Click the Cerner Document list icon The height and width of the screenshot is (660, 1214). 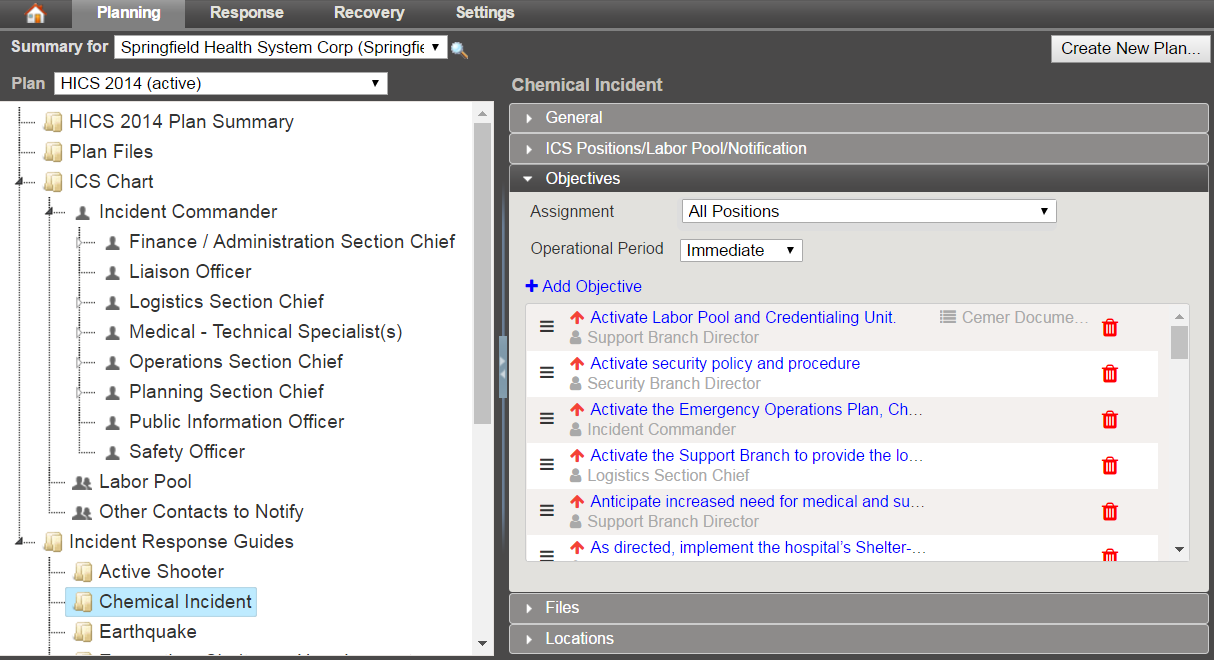(948, 317)
